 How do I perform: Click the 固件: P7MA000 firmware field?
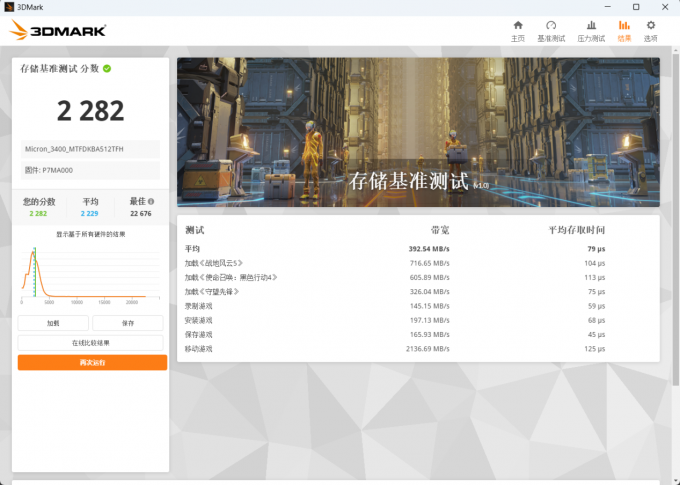(91, 170)
